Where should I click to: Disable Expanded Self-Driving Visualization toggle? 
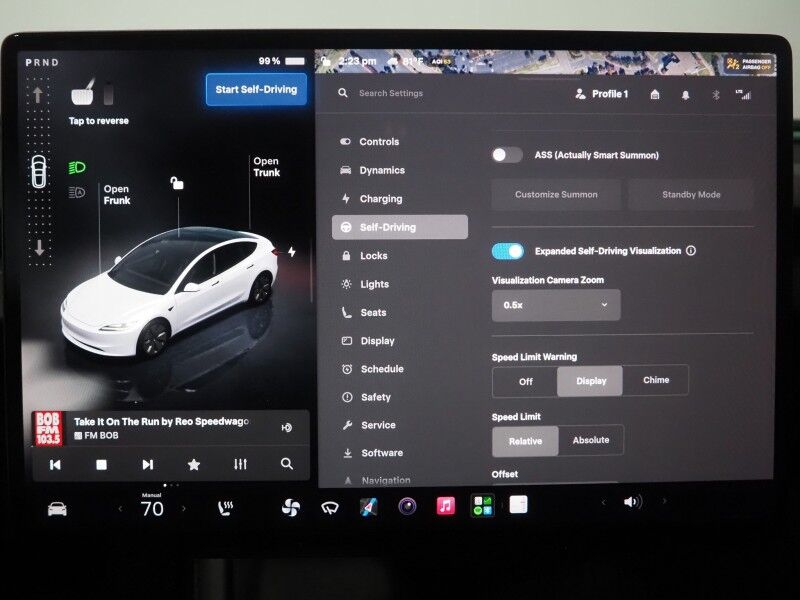[x=508, y=251]
